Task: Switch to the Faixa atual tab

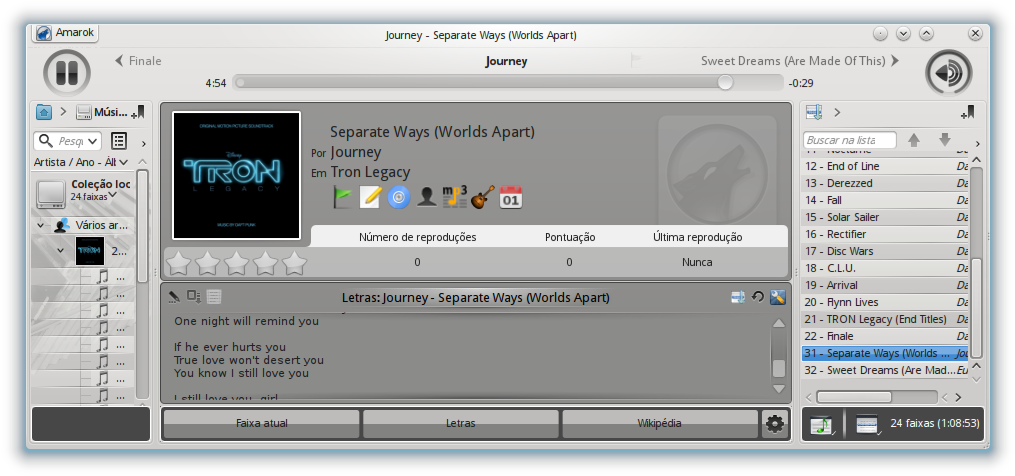Action: pos(261,423)
